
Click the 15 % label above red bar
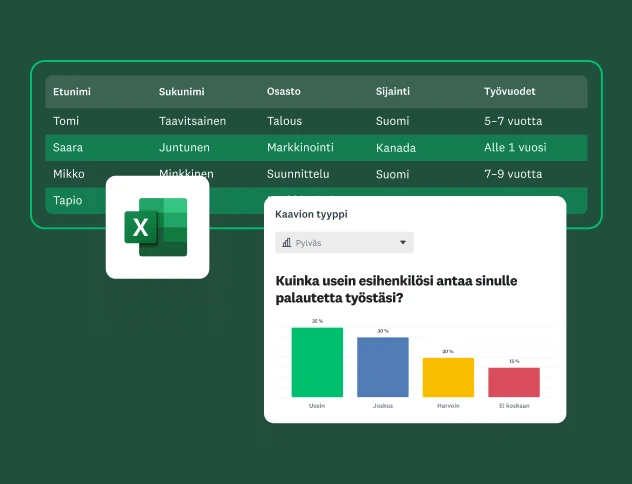point(514,361)
